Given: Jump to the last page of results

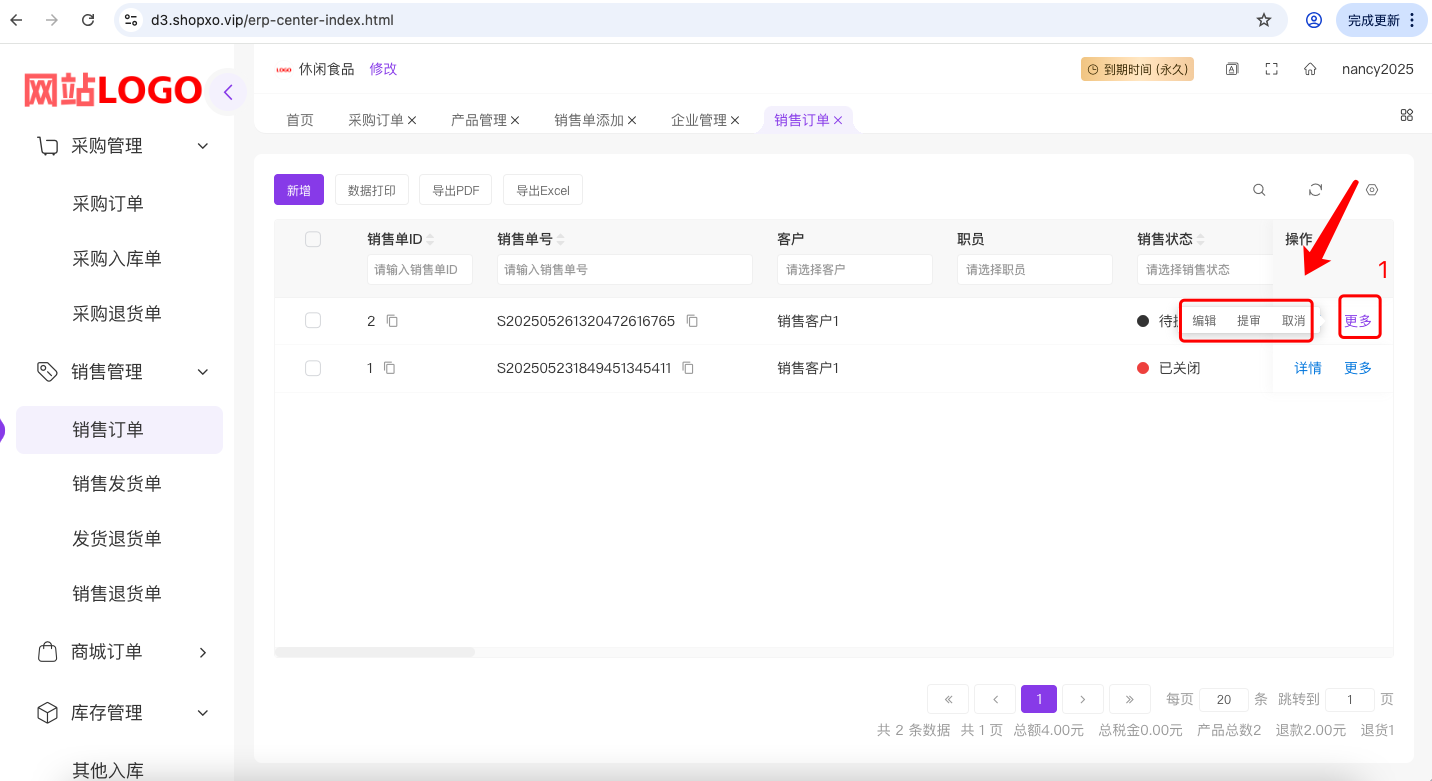Looking at the screenshot, I should pyautogui.click(x=1130, y=699).
